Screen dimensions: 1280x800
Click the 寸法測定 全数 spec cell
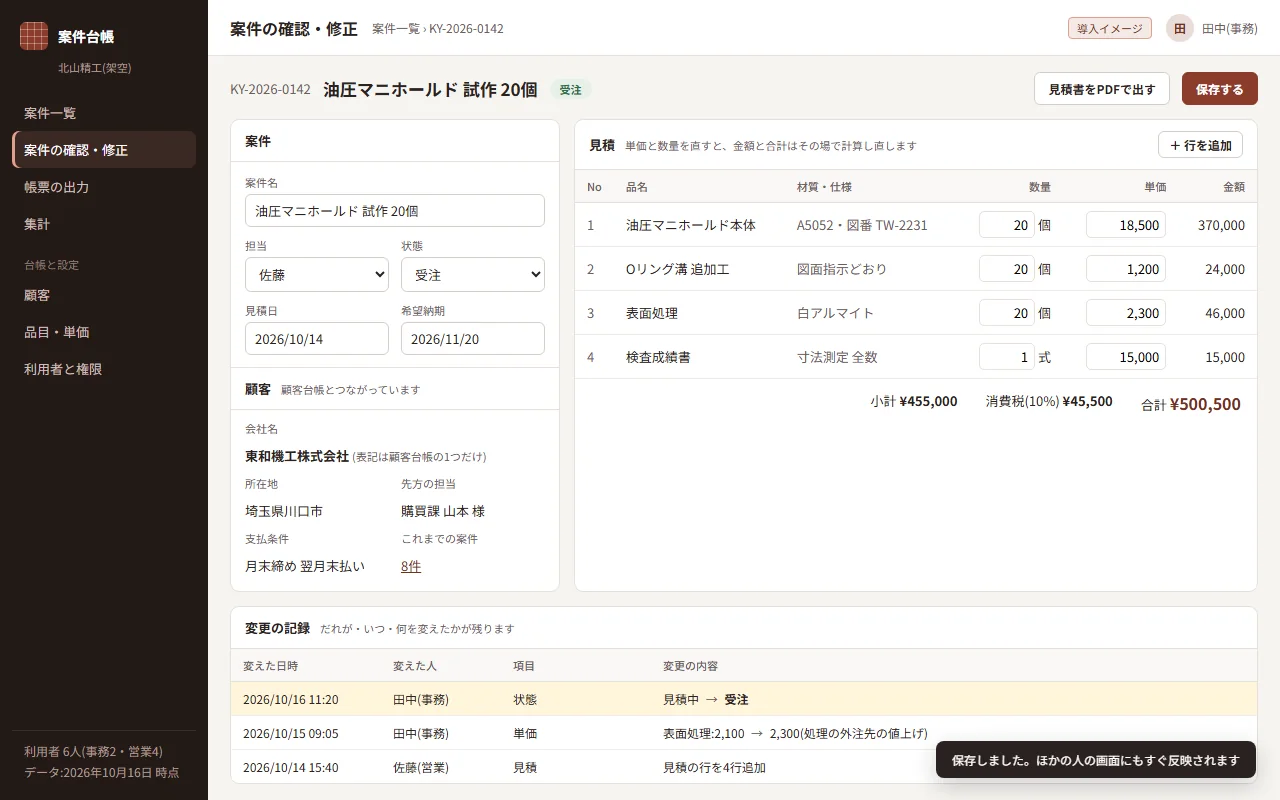(x=837, y=357)
